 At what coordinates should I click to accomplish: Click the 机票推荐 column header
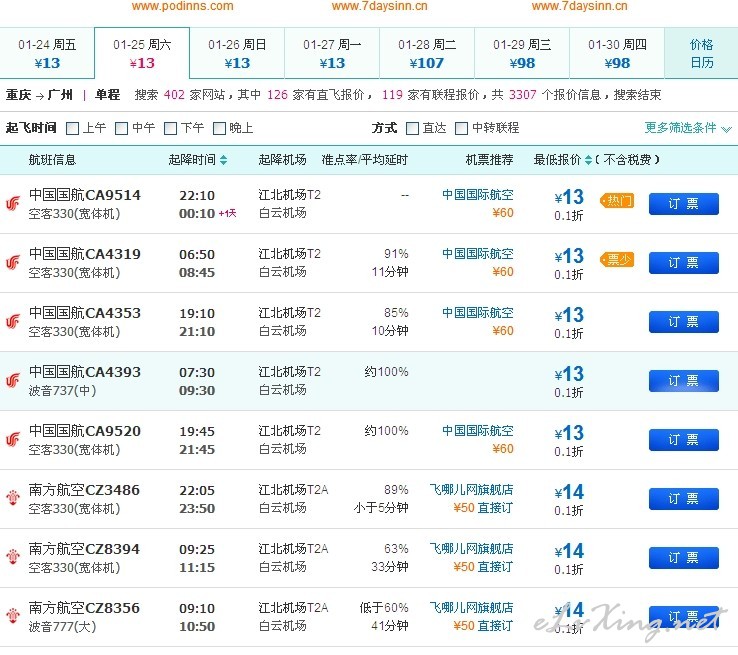(x=489, y=160)
